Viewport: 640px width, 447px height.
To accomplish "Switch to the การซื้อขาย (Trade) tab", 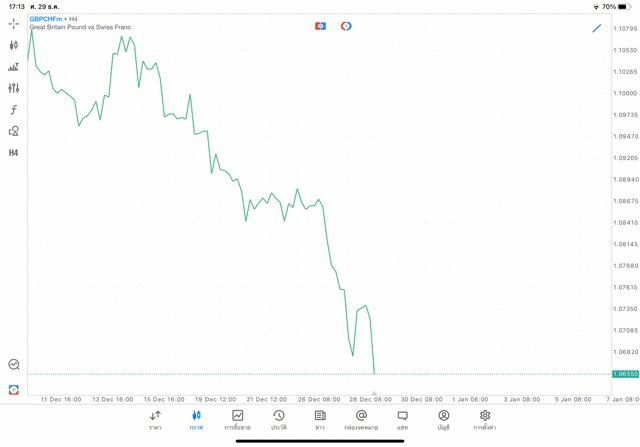I will tap(237, 420).
